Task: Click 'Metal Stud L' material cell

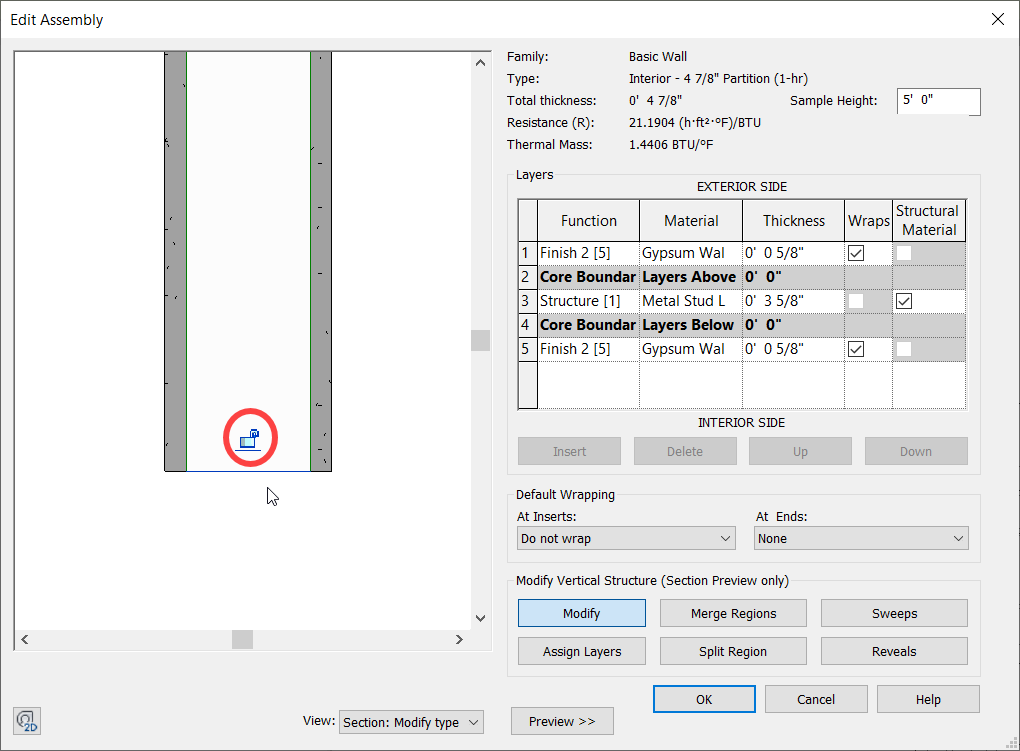Action: pyautogui.click(x=691, y=301)
